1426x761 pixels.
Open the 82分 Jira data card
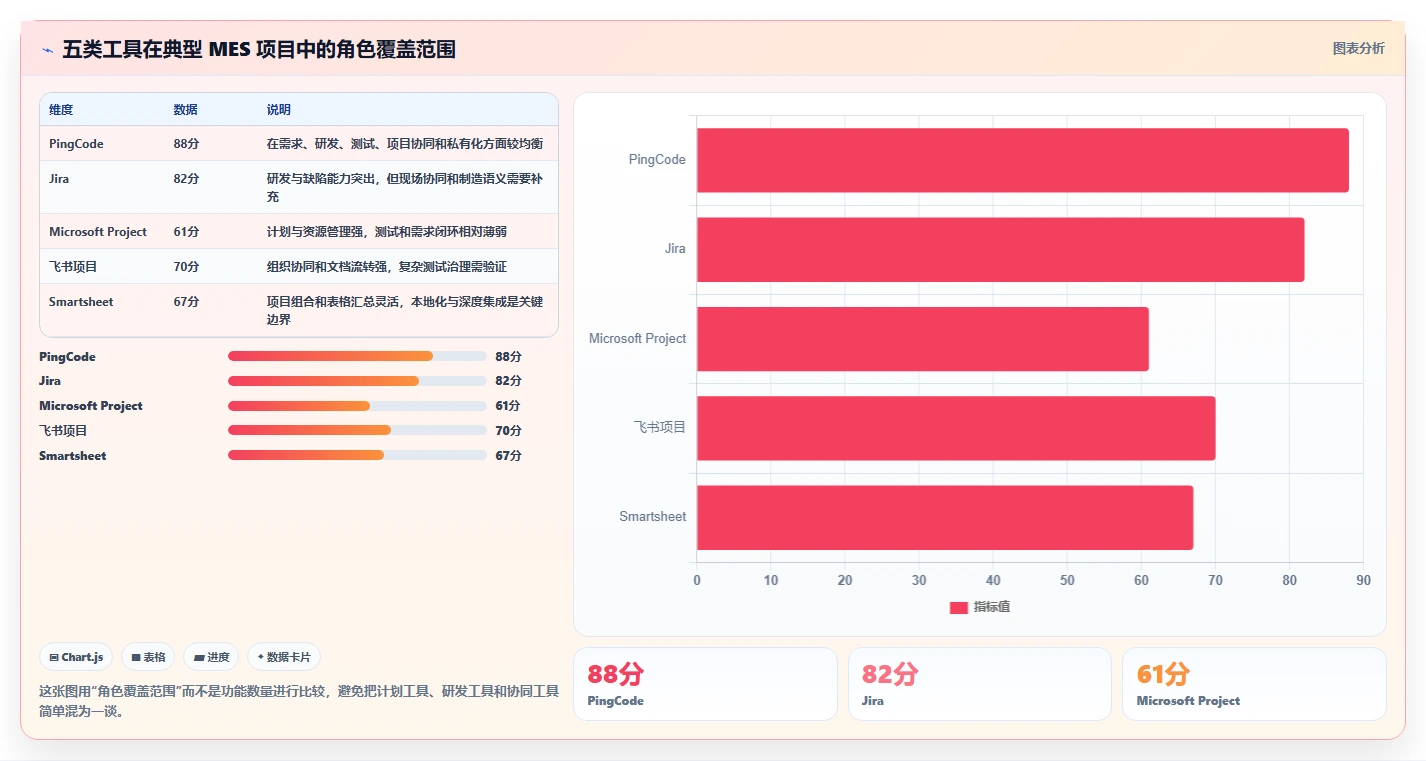pos(979,684)
